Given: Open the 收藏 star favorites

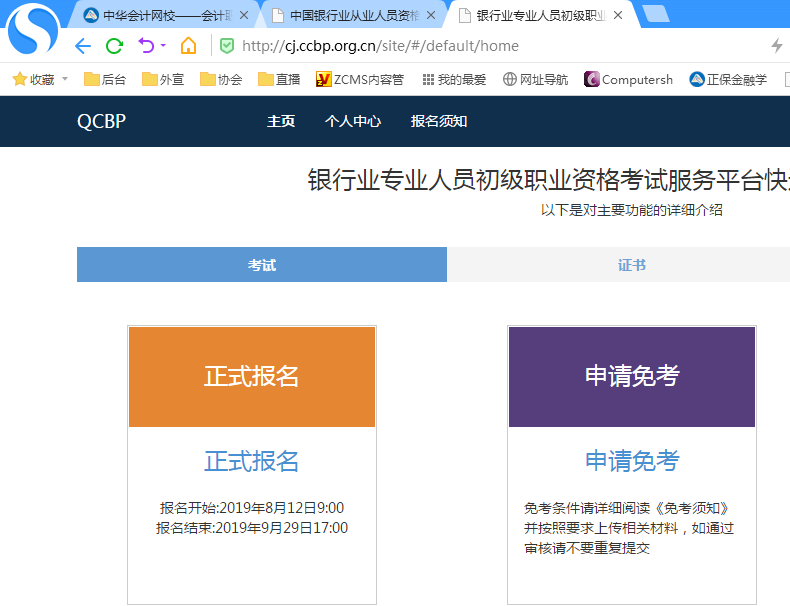Looking at the screenshot, I should click(33, 79).
